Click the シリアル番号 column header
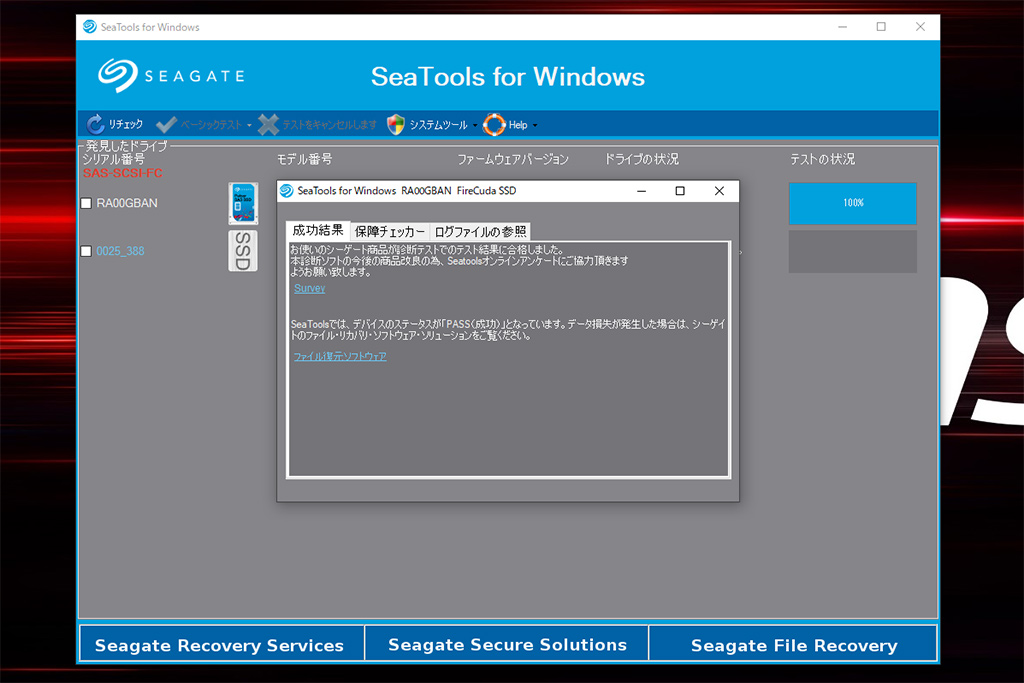 click(x=114, y=159)
